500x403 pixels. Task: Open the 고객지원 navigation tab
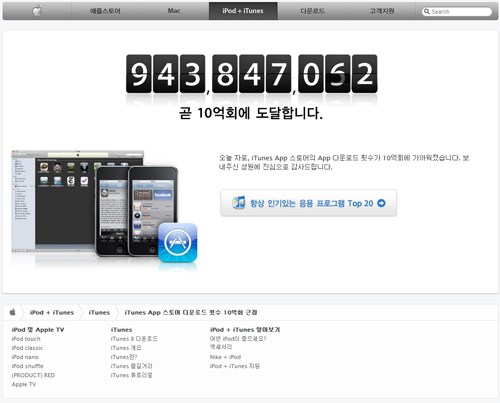(x=382, y=11)
